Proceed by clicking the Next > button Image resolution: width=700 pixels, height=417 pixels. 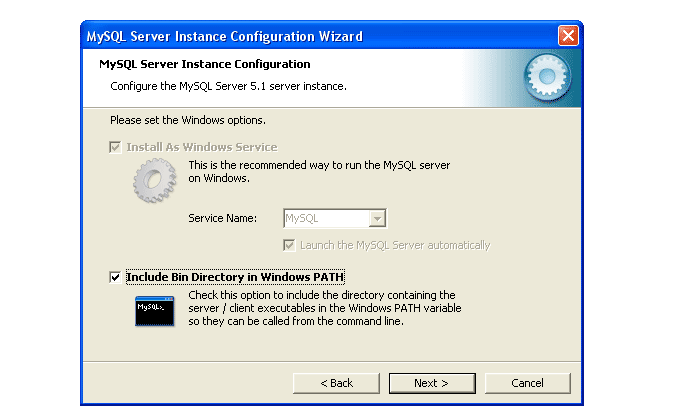pyautogui.click(x=431, y=383)
